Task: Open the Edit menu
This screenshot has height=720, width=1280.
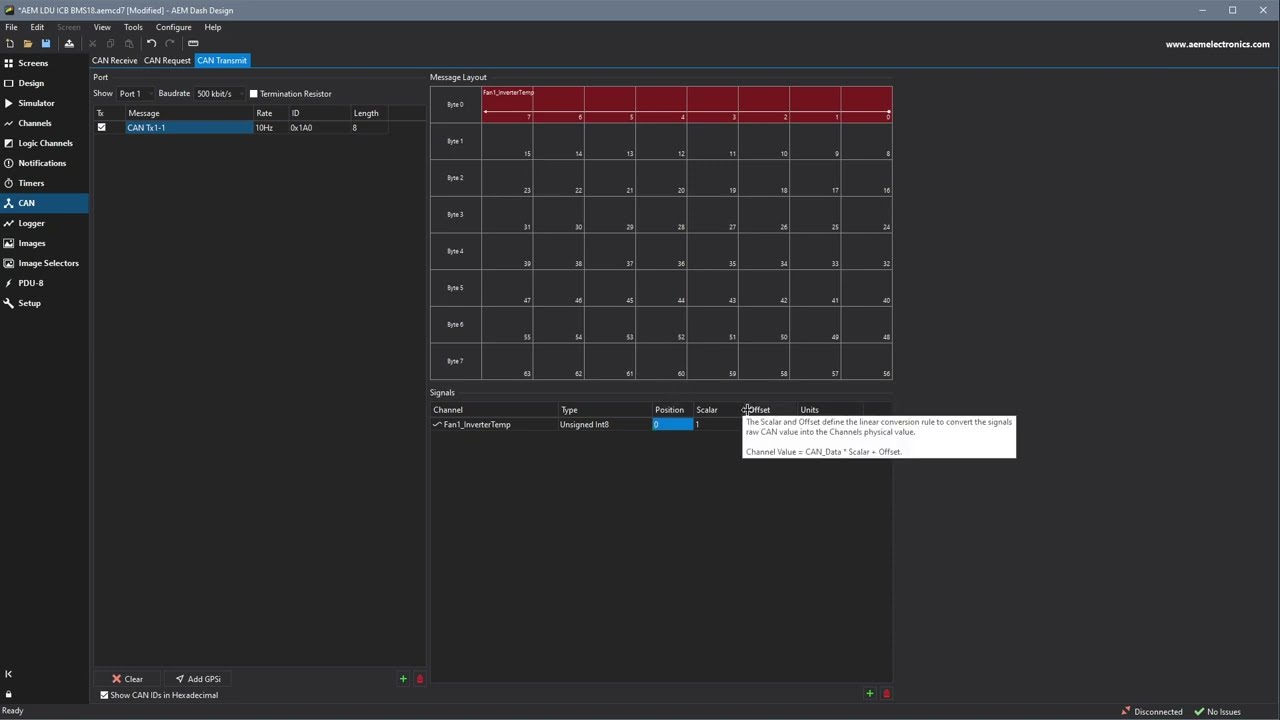Action: (x=37, y=27)
